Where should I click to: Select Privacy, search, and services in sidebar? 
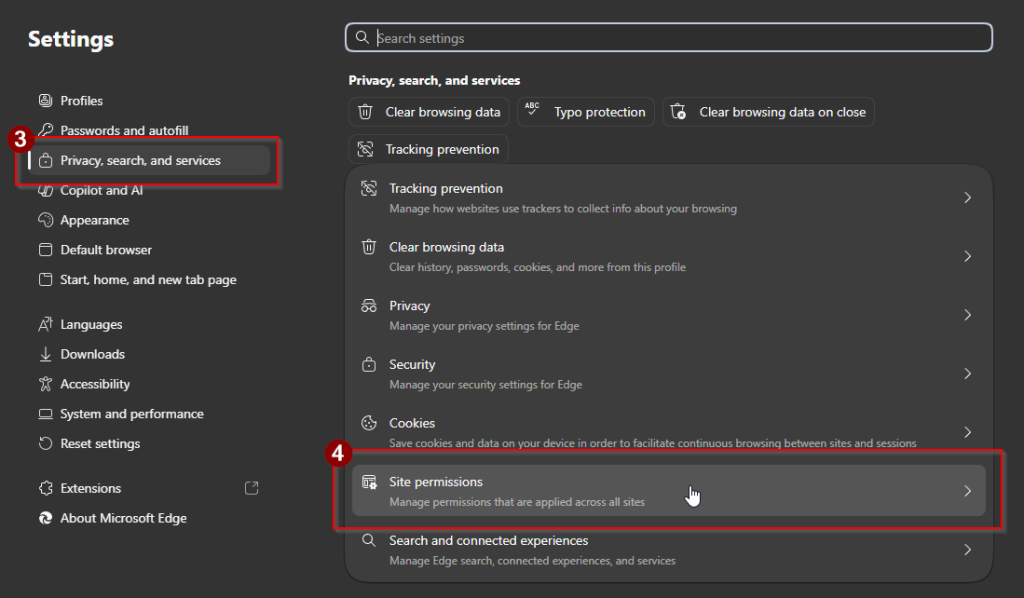tap(149, 161)
